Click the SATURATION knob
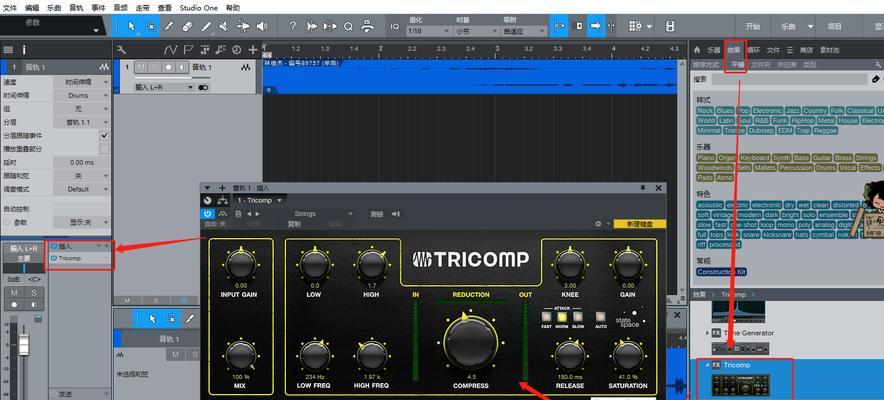The height and width of the screenshot is (400, 884). coord(627,356)
